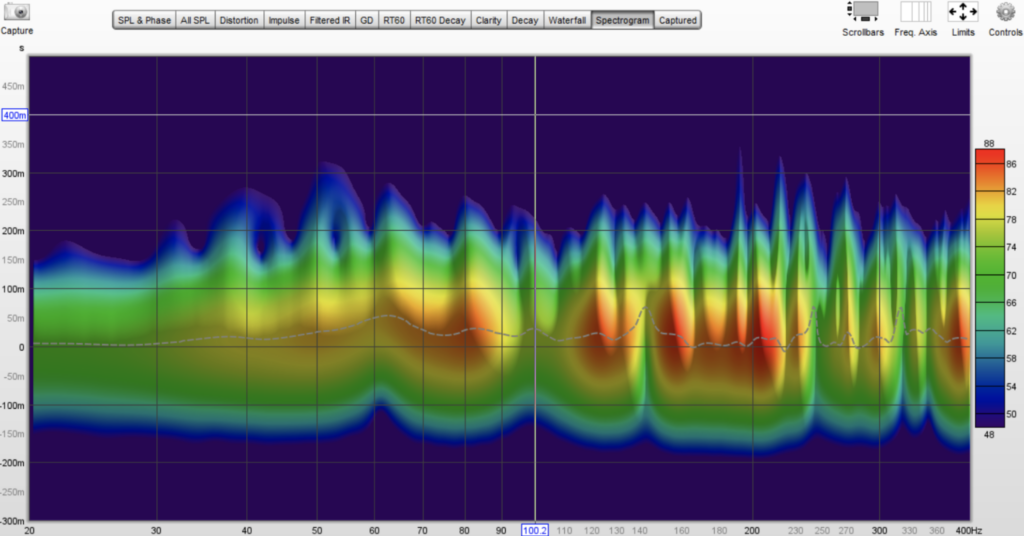Viewport: 1024px width, 536px height.
Task: Switch to the GD tab
Action: point(367,20)
